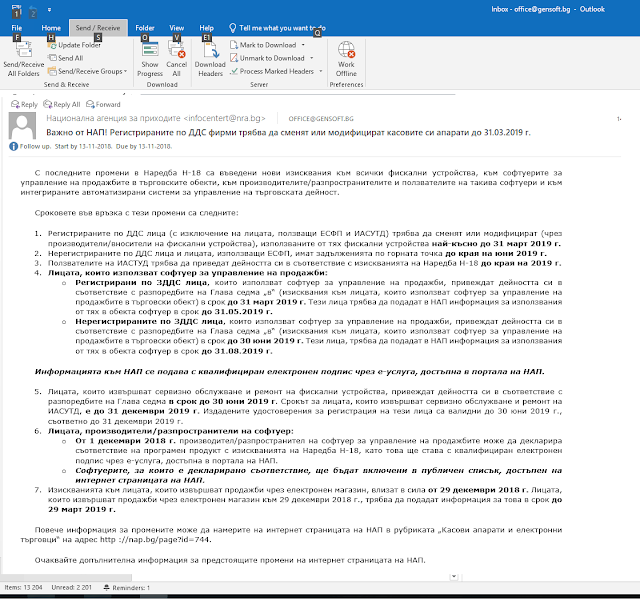Click the horizontal scrollbar at bottom
Image resolution: width=640 pixels, height=601 pixels.
click(x=67, y=577)
